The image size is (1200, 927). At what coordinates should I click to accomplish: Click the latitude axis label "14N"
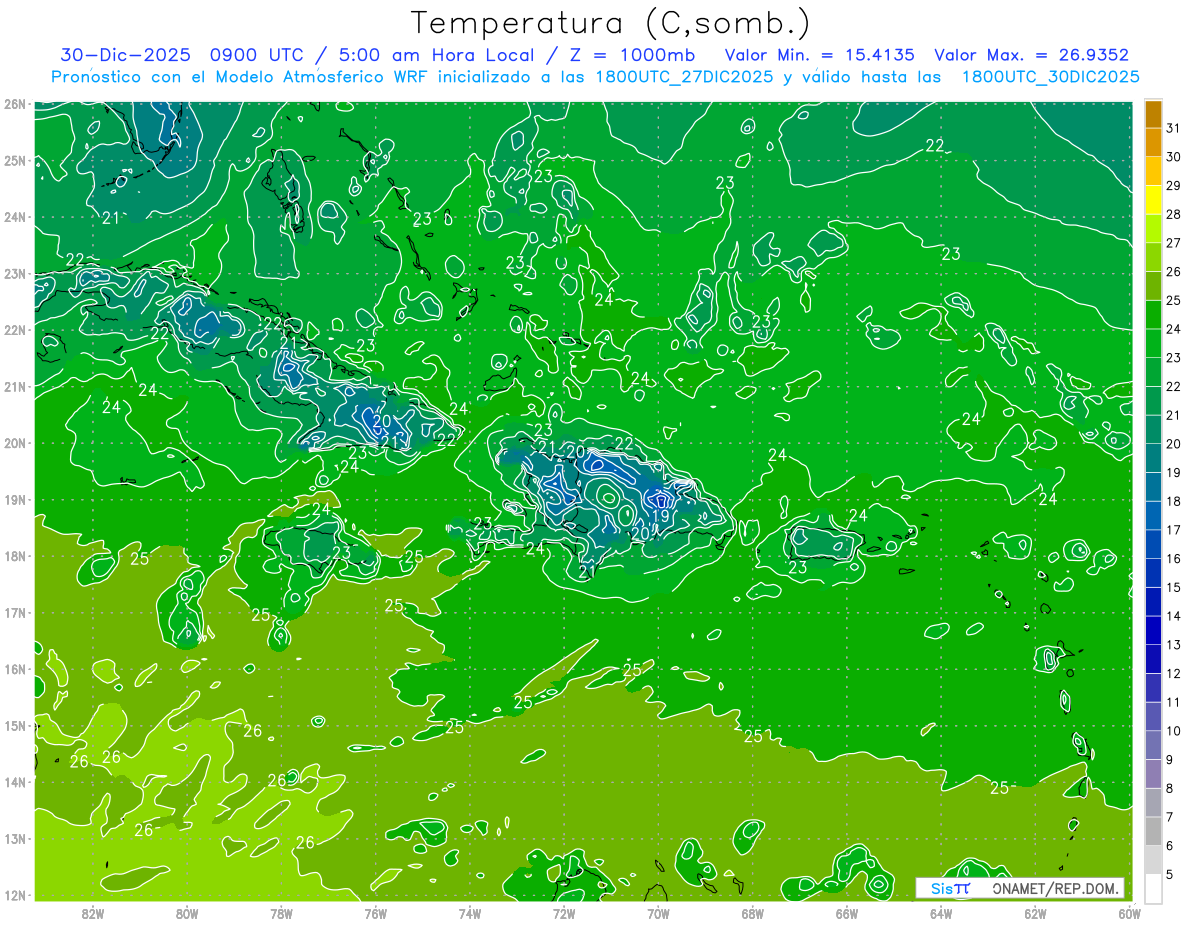click(15, 782)
